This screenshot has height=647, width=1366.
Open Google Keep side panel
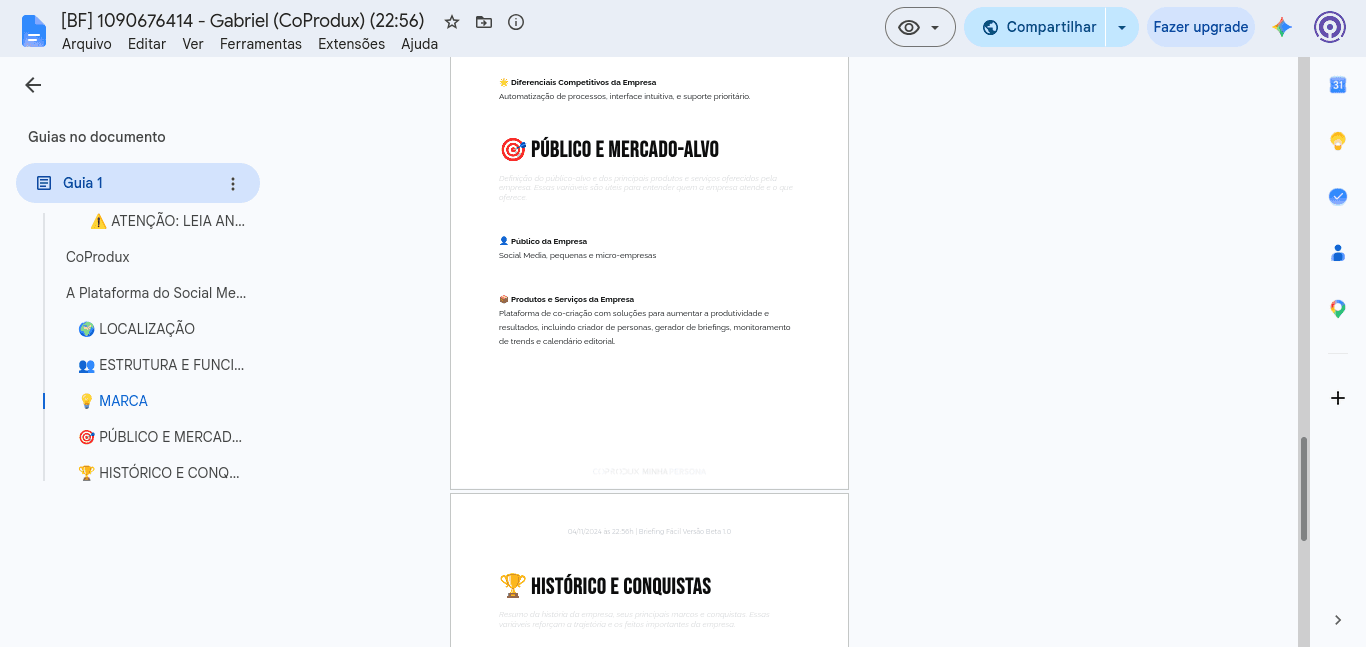(1338, 141)
